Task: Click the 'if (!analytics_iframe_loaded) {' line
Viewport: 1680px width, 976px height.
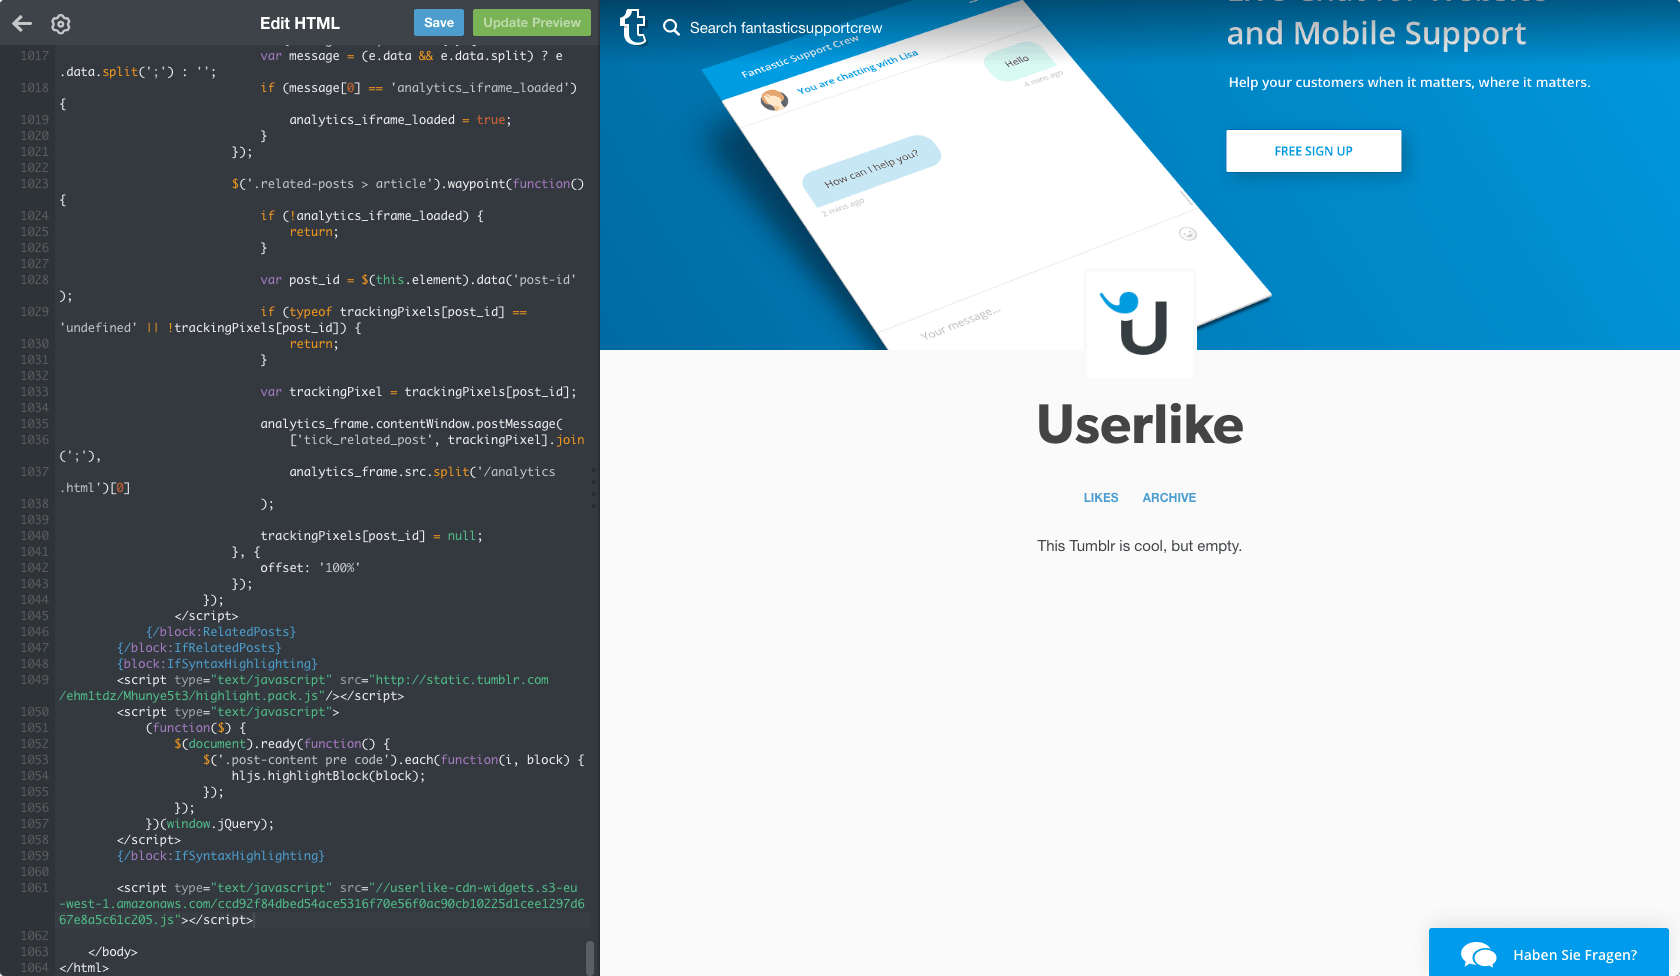Action: [x=372, y=216]
